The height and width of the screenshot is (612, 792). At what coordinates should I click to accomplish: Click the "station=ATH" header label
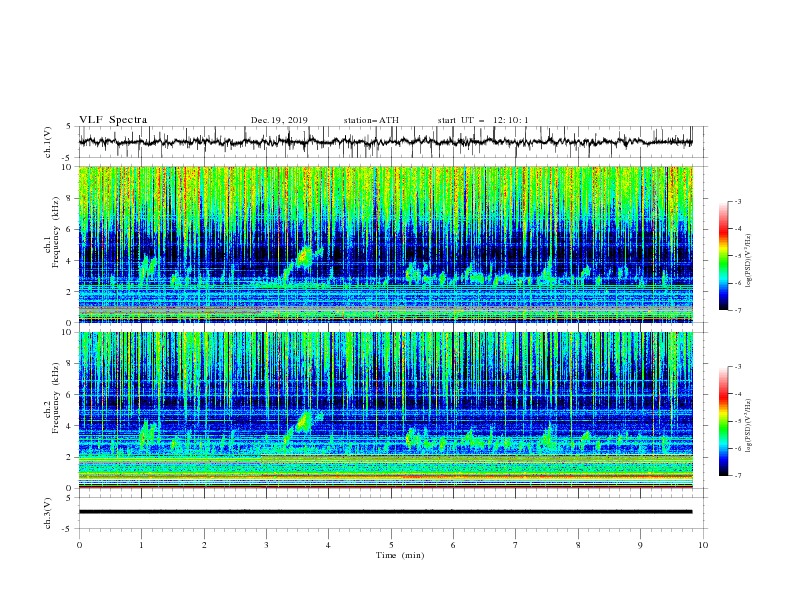(371, 120)
